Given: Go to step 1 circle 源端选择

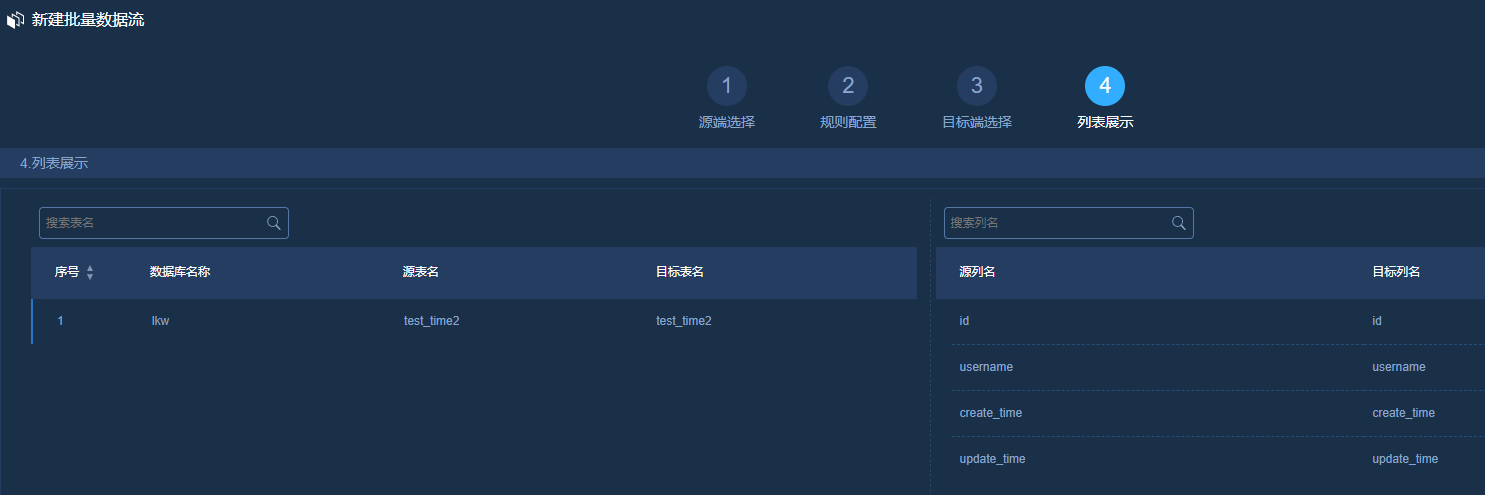Looking at the screenshot, I should click(x=726, y=87).
